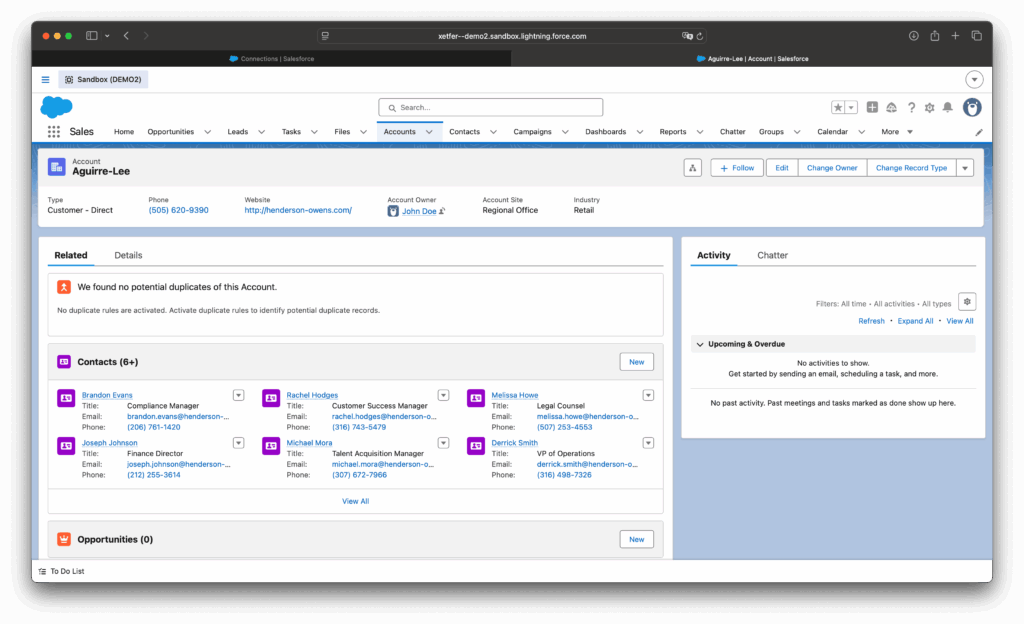Open the Tasks nav dropdown chevron
The height and width of the screenshot is (624, 1024).
314,132
